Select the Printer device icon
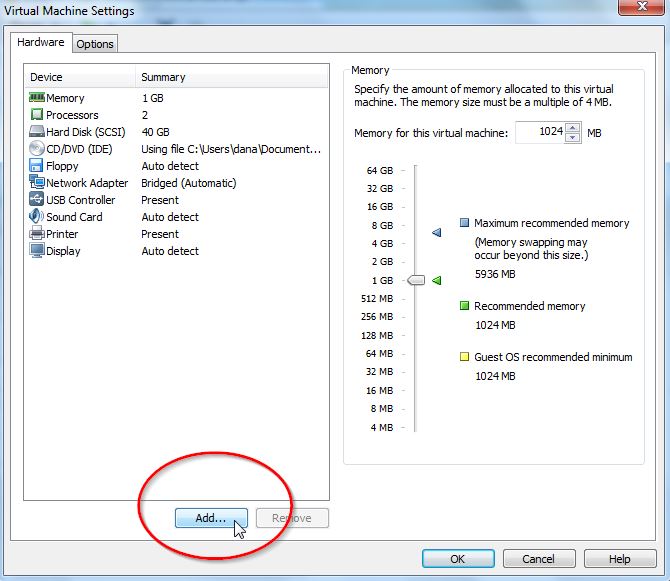670x581 pixels. [x=37, y=233]
